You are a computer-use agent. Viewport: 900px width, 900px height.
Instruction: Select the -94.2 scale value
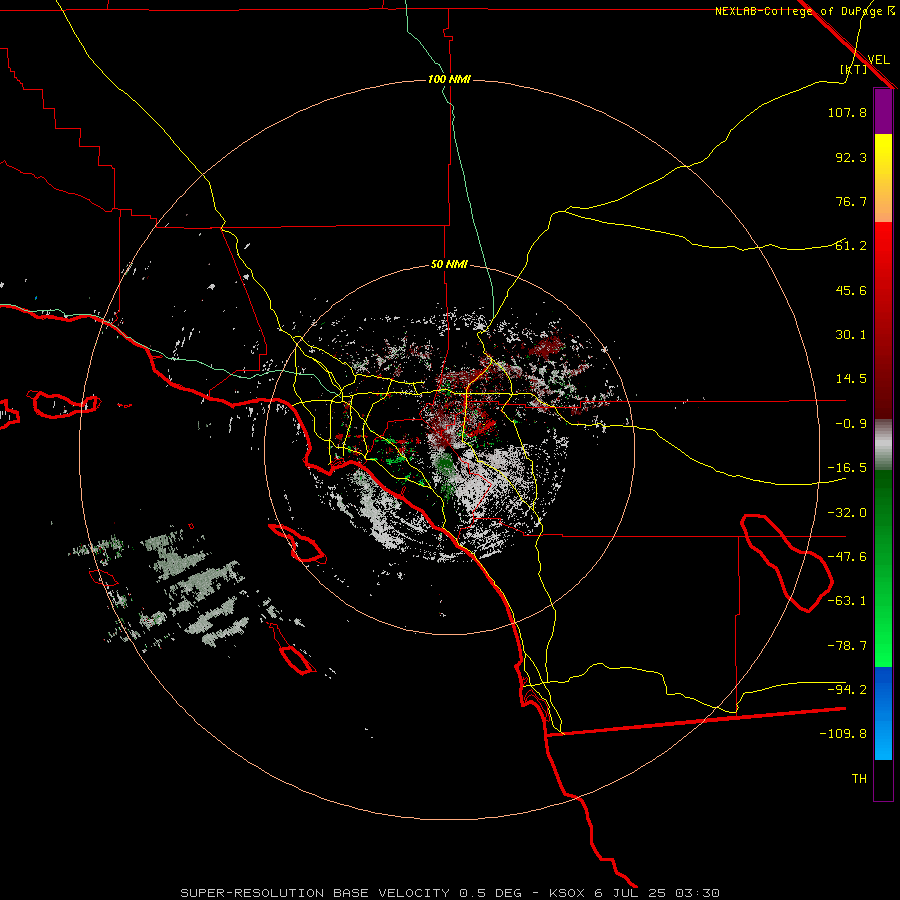coord(847,690)
